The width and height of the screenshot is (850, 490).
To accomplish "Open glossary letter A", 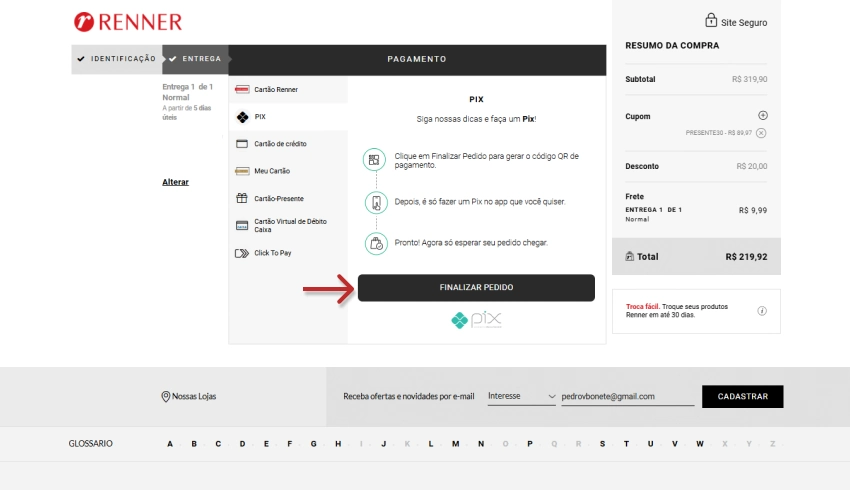I will coord(170,444).
